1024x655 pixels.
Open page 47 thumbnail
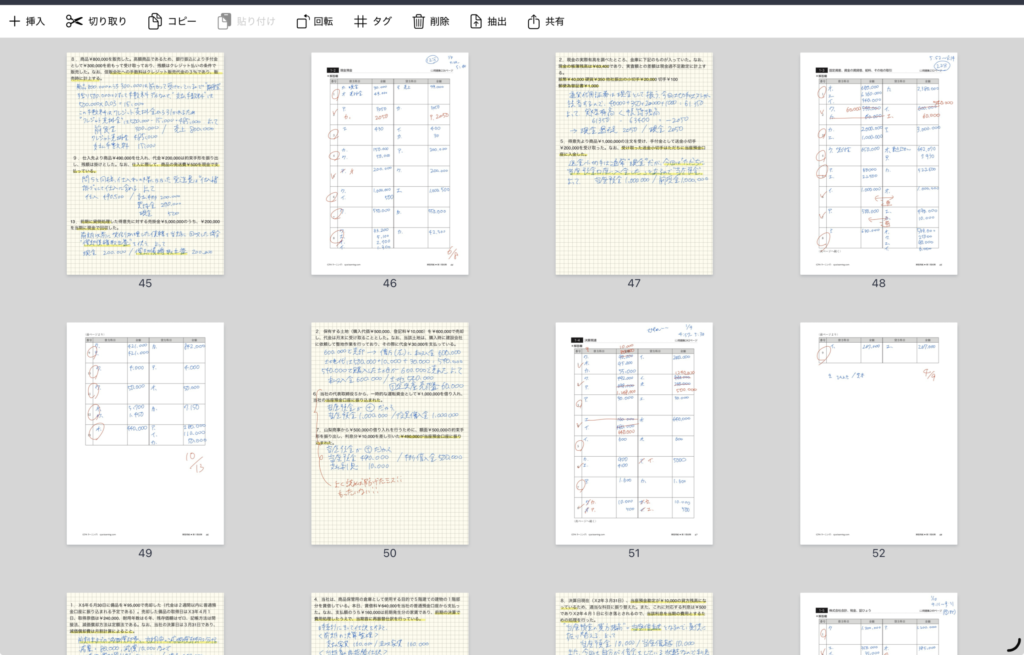click(634, 163)
